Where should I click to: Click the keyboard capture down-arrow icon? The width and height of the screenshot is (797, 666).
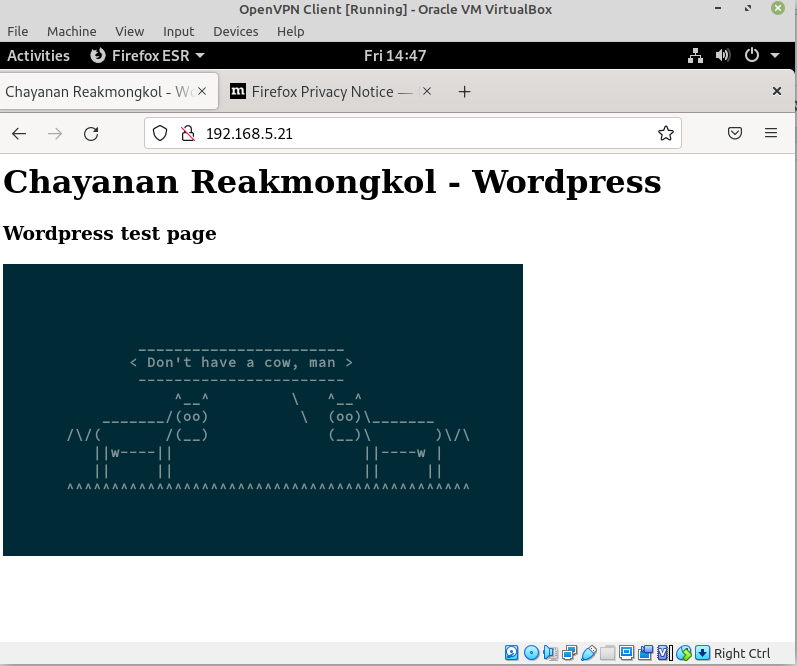click(x=702, y=652)
